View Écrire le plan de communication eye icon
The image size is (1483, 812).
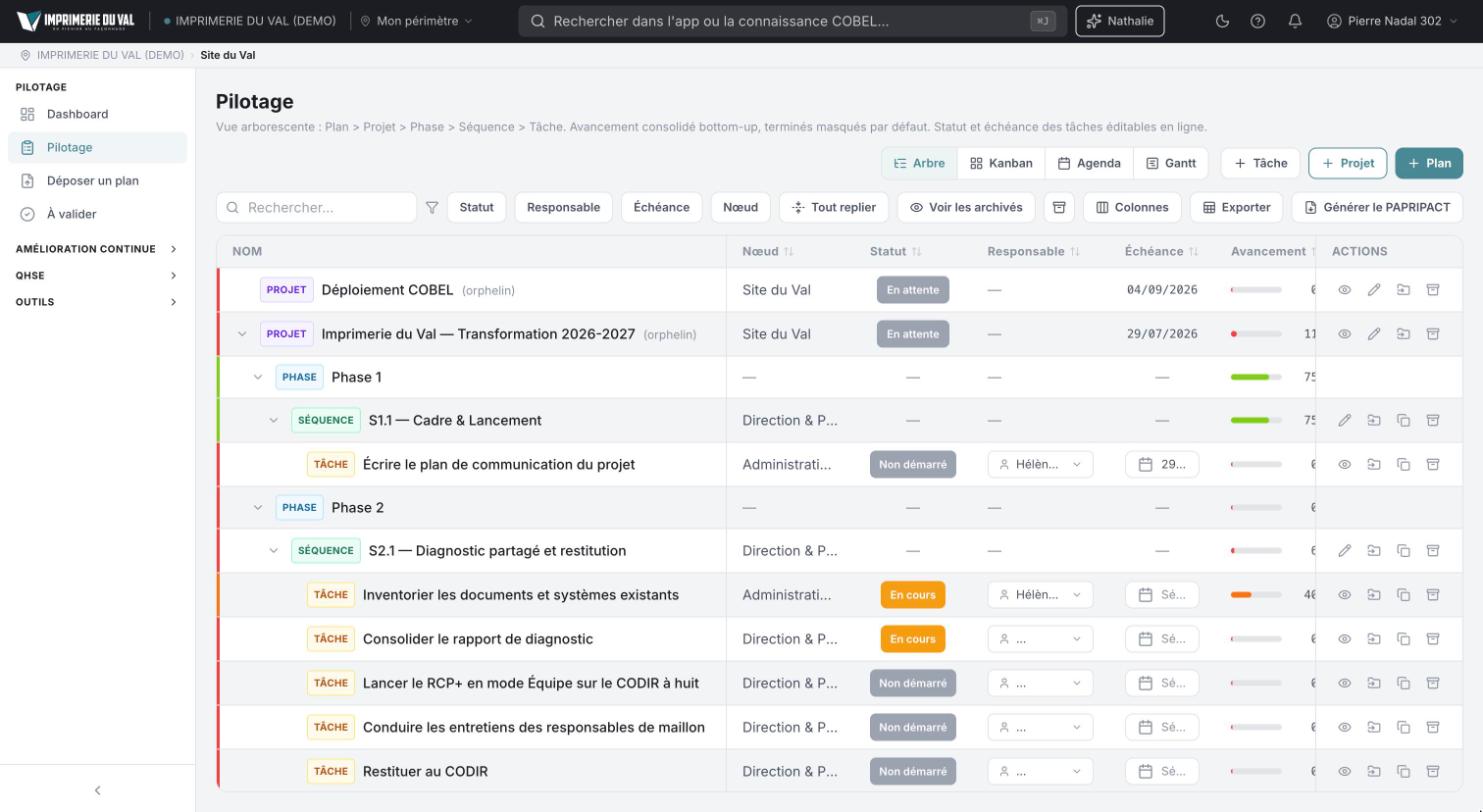[x=1345, y=464]
